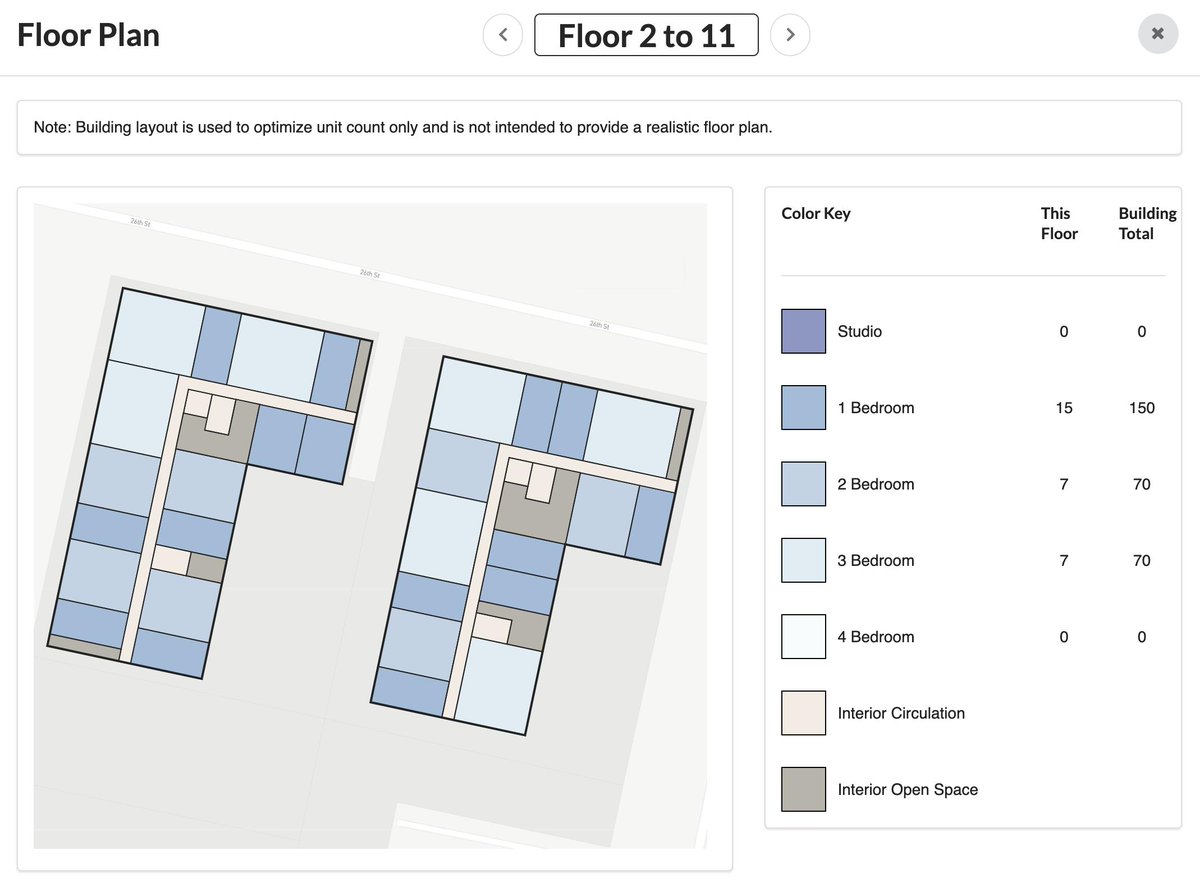The image size is (1200, 887).
Task: Click the 4 Bedroom label
Action: tap(876, 637)
